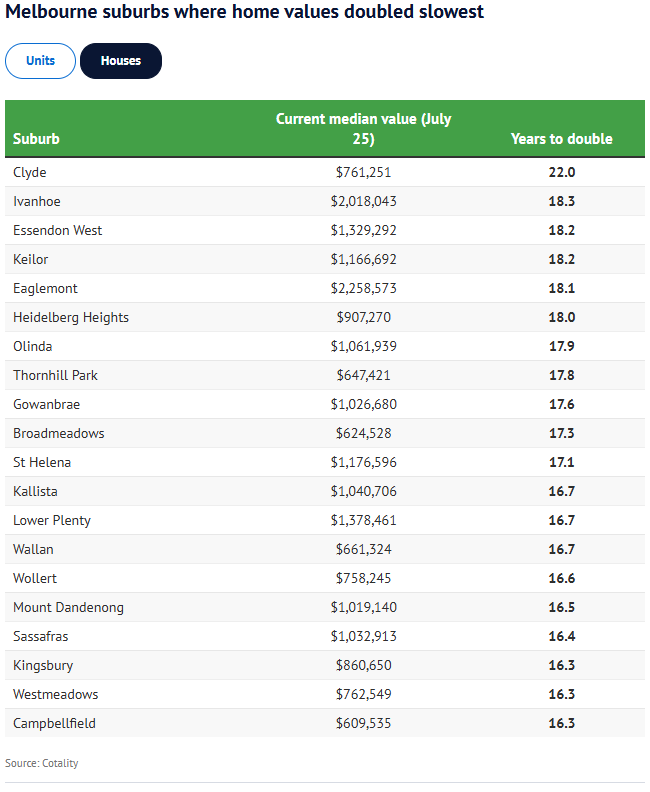650x792 pixels.
Task: Select the Heidelberg Heights suburb cell
Action: pyautogui.click(x=71, y=317)
